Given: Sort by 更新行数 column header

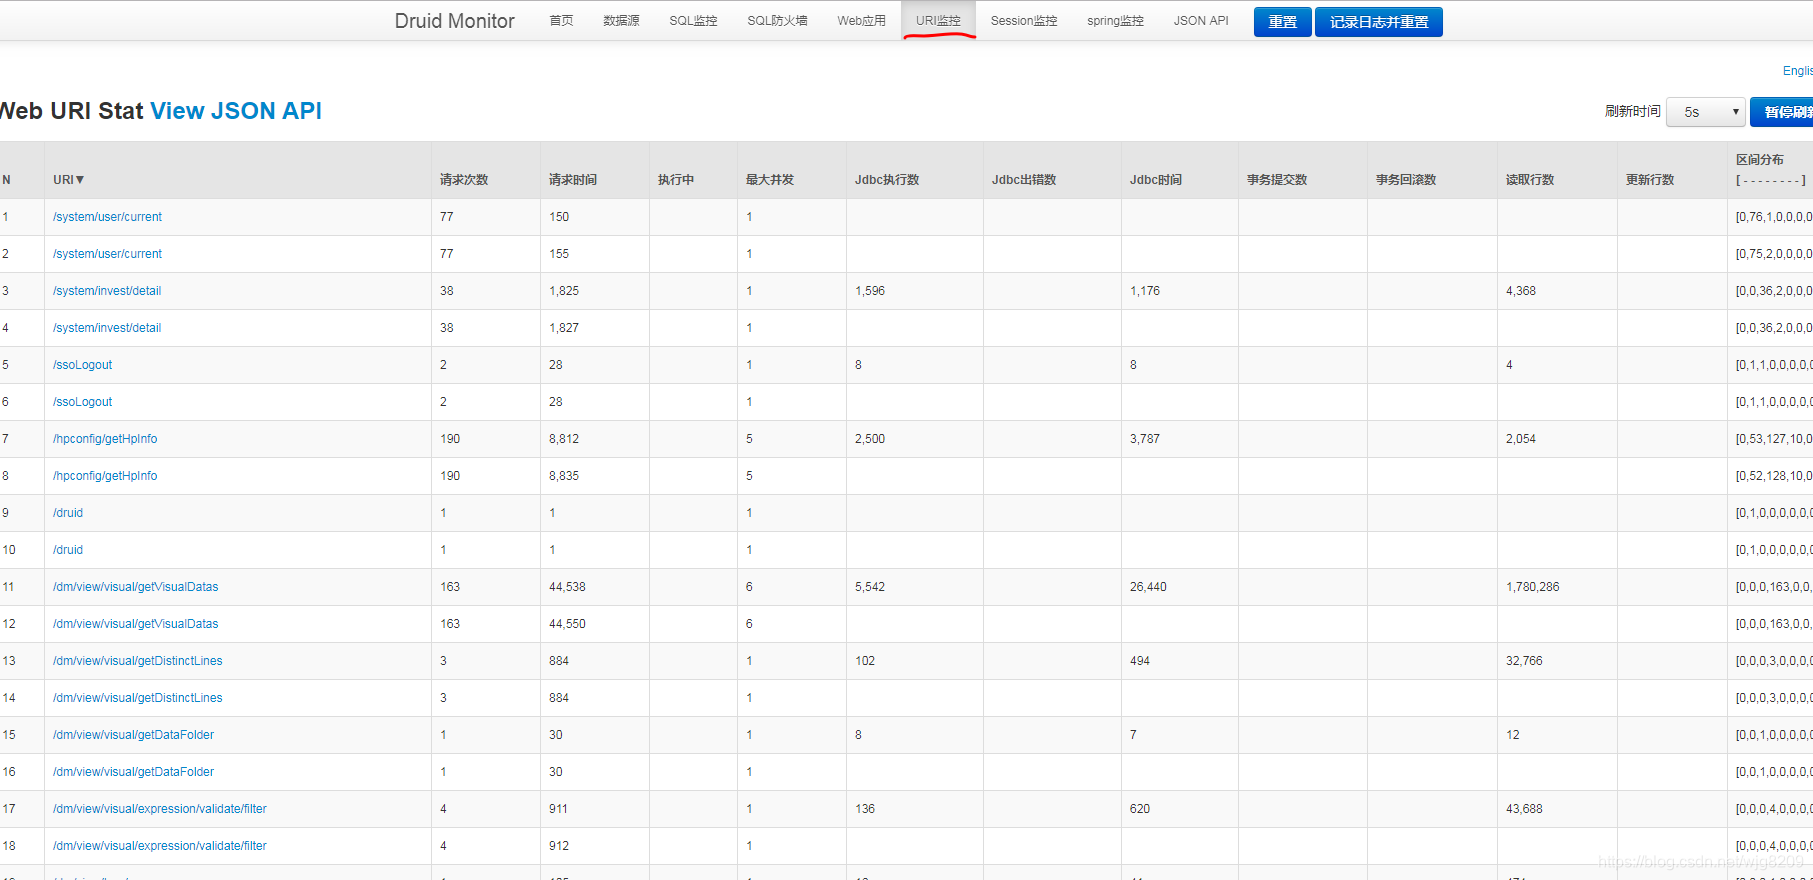Looking at the screenshot, I should [1650, 180].
